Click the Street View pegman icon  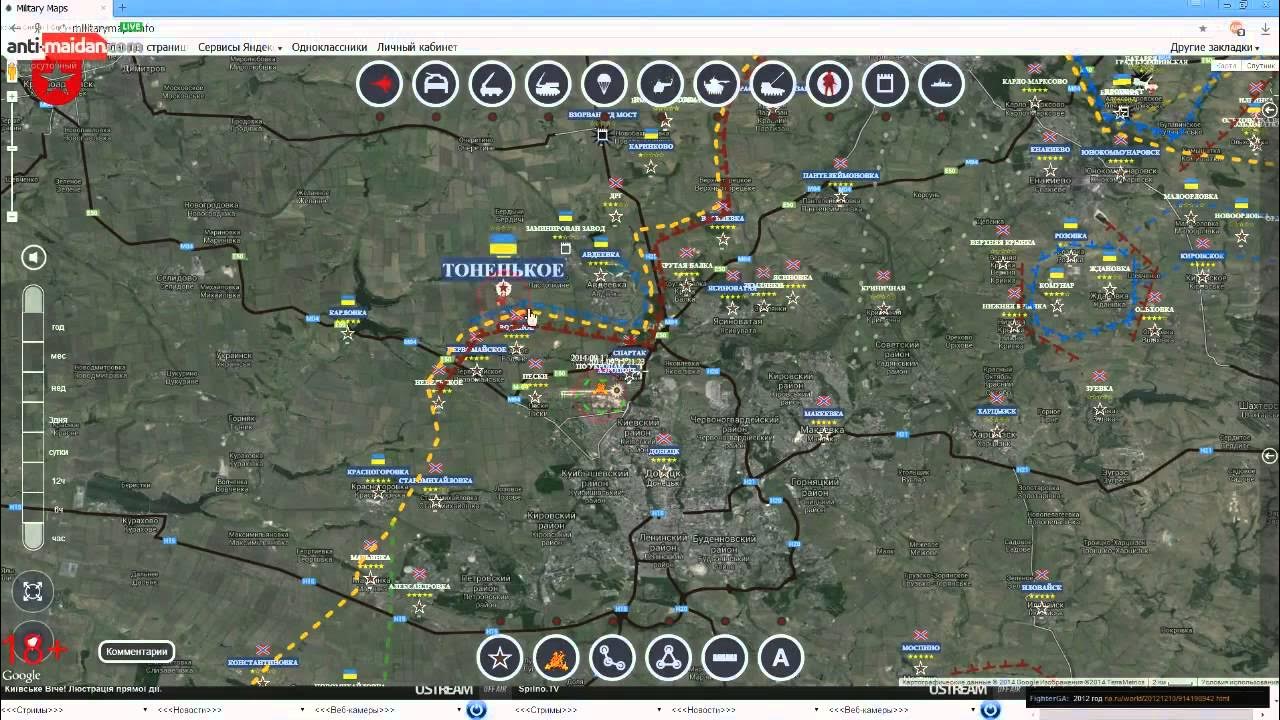12,73
